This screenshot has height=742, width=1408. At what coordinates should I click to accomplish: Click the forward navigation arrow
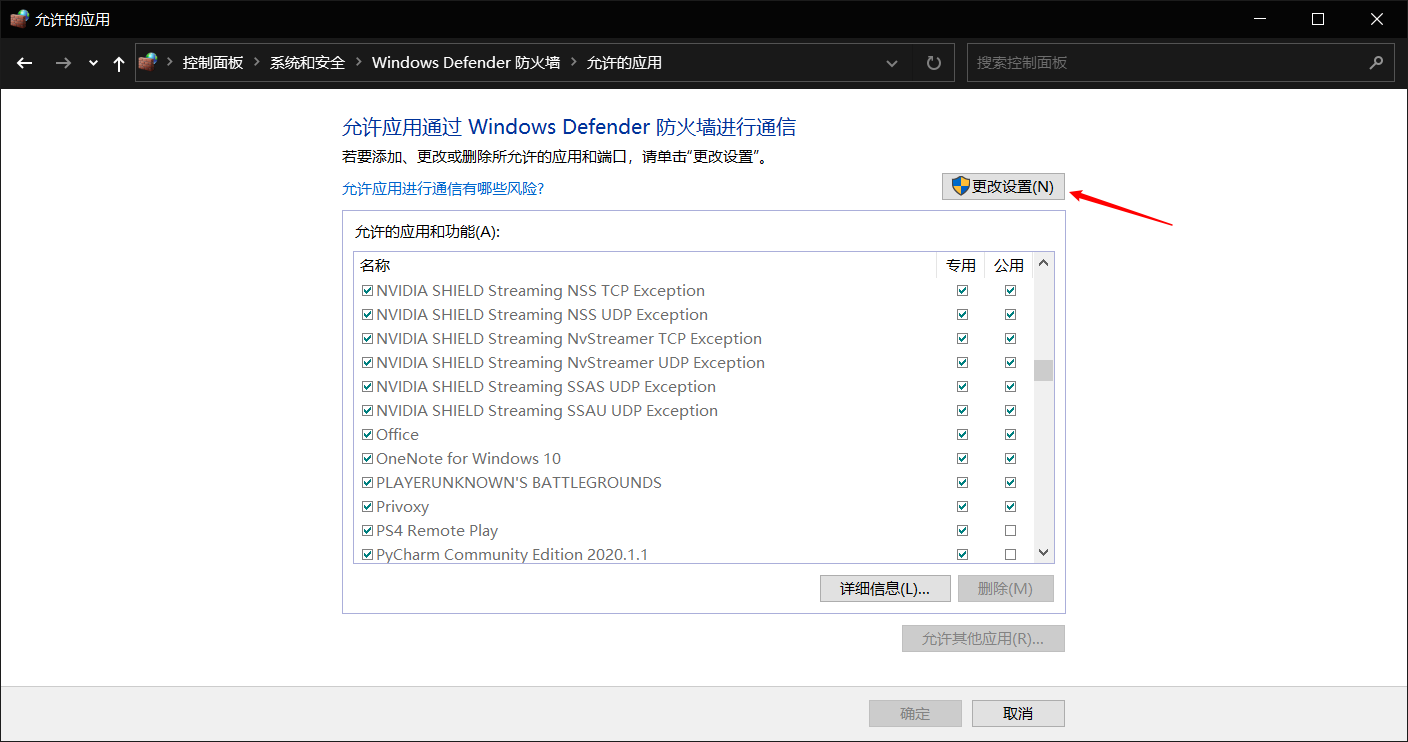63,63
